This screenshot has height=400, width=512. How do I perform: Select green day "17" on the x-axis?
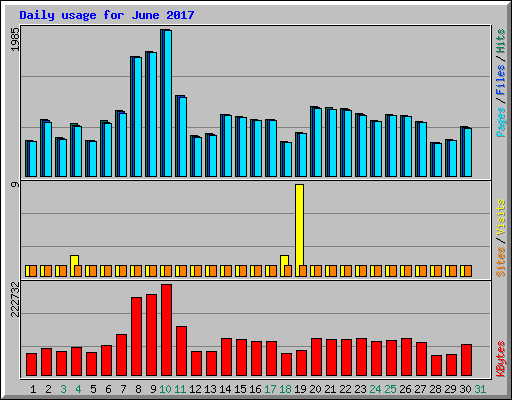(x=270, y=389)
